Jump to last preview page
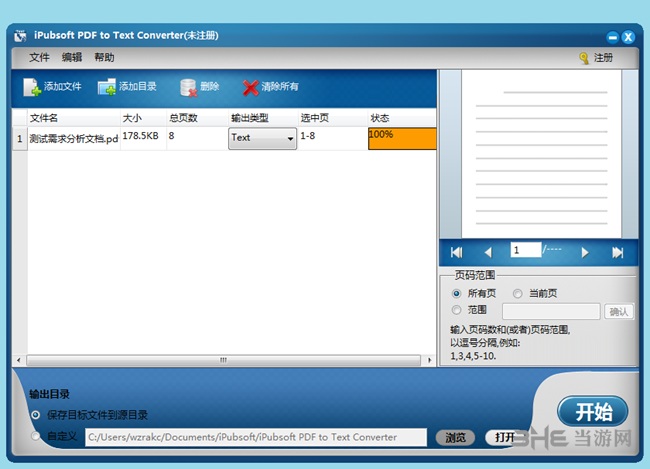The image size is (650, 469). (x=618, y=252)
